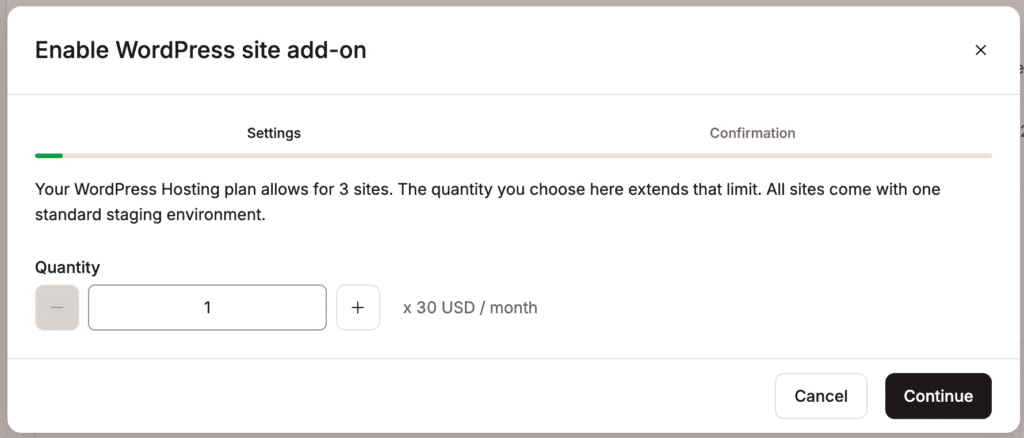
Task: Click the hosting plan description paragraph
Action: click(487, 202)
